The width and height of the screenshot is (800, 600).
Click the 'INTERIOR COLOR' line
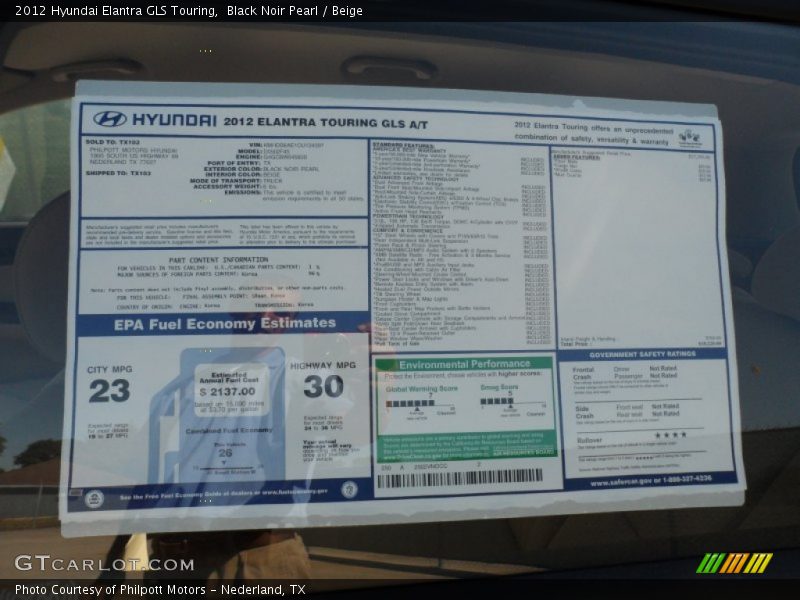pyautogui.click(x=242, y=174)
